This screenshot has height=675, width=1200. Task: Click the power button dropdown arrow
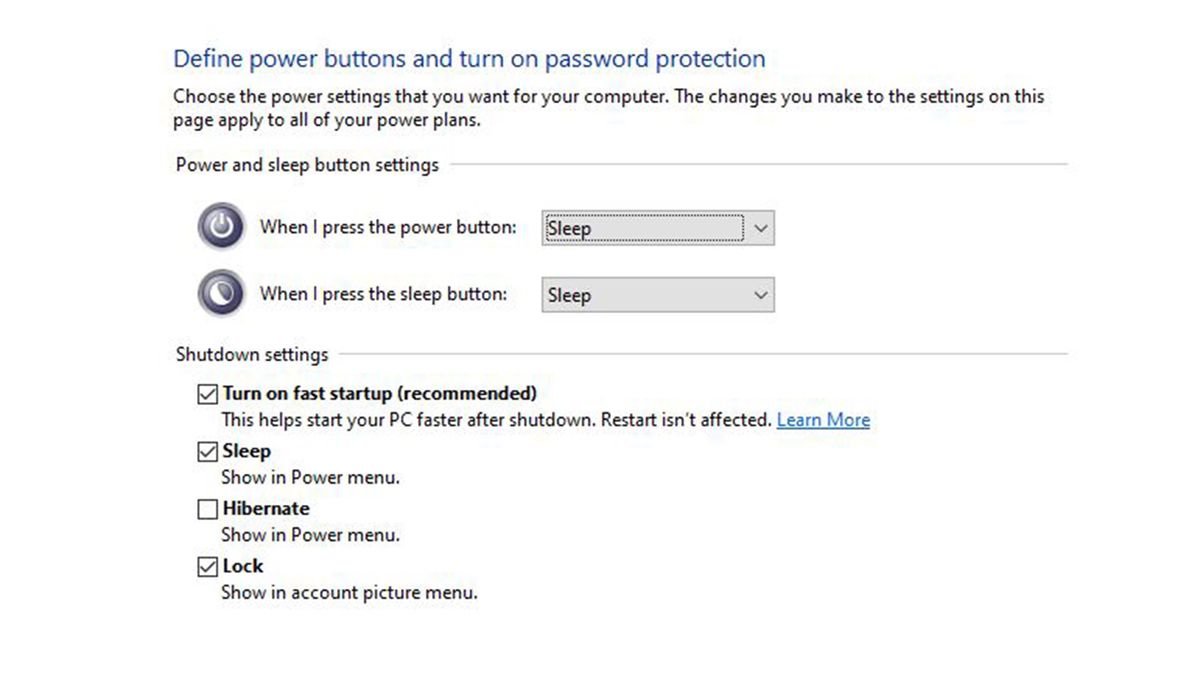[x=761, y=228]
